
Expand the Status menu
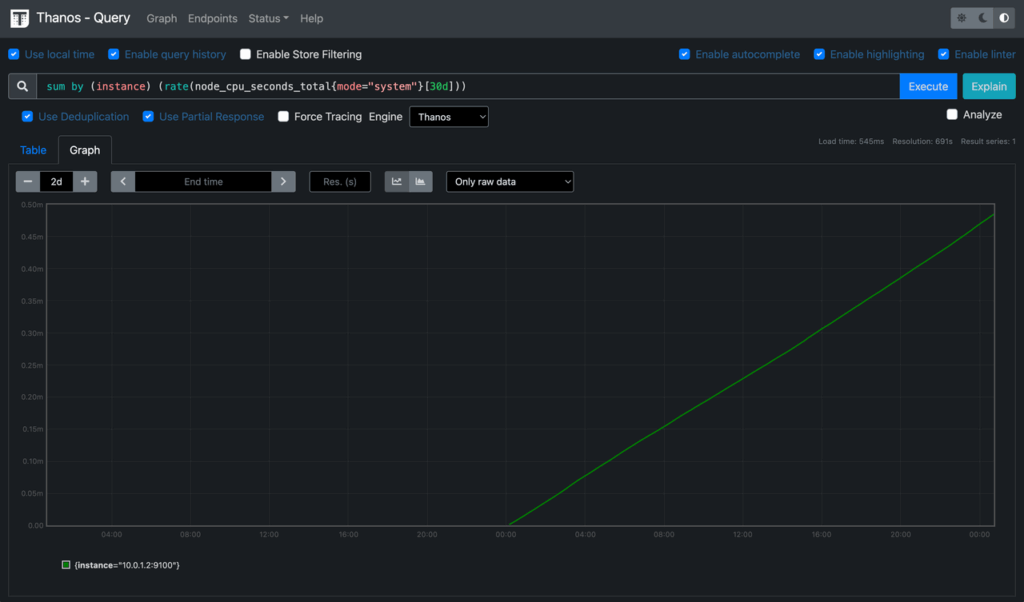point(268,18)
